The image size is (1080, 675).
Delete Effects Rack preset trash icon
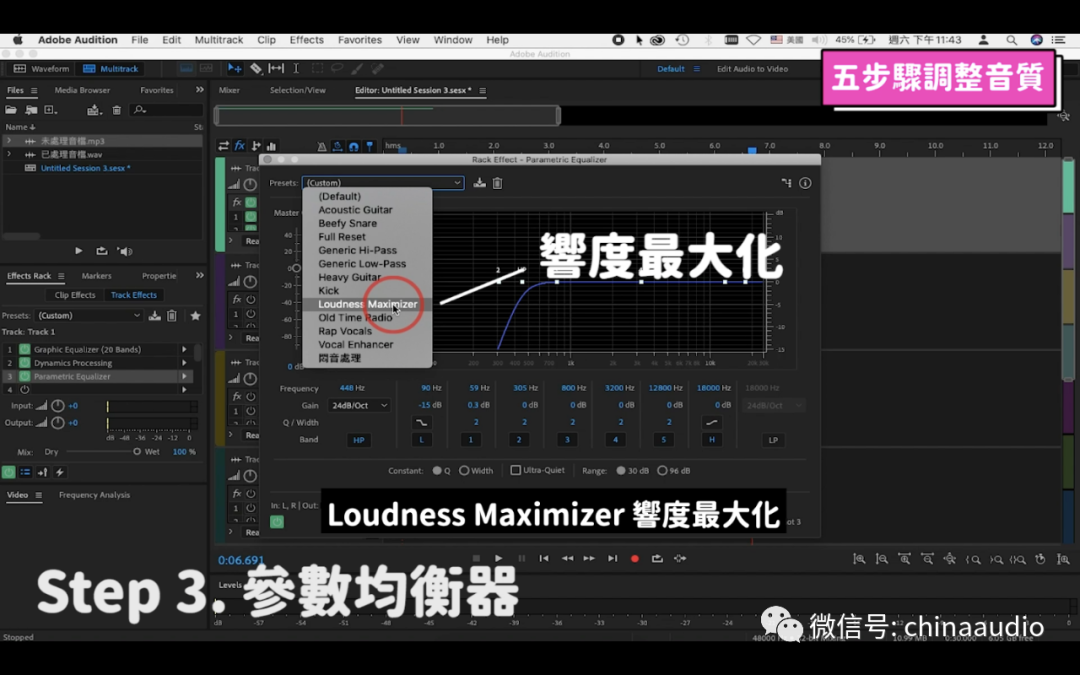(x=172, y=315)
